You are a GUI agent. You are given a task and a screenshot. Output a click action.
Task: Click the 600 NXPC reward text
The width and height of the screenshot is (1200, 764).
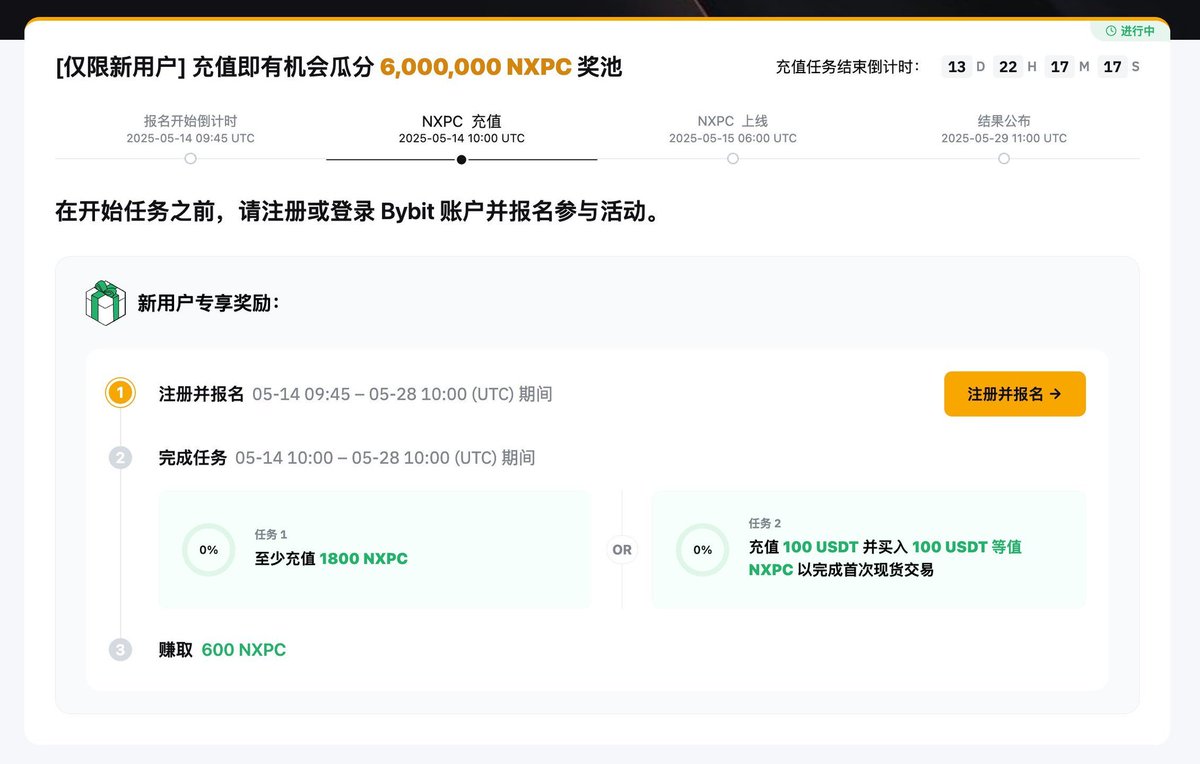coord(244,650)
